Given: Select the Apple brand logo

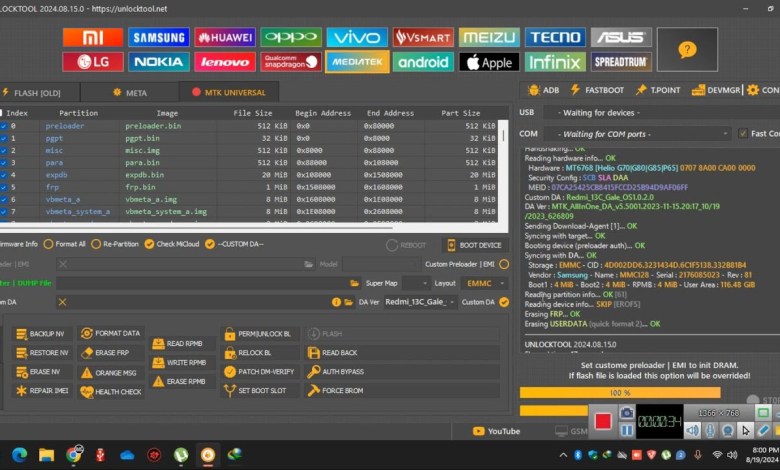Looking at the screenshot, I should (489, 62).
